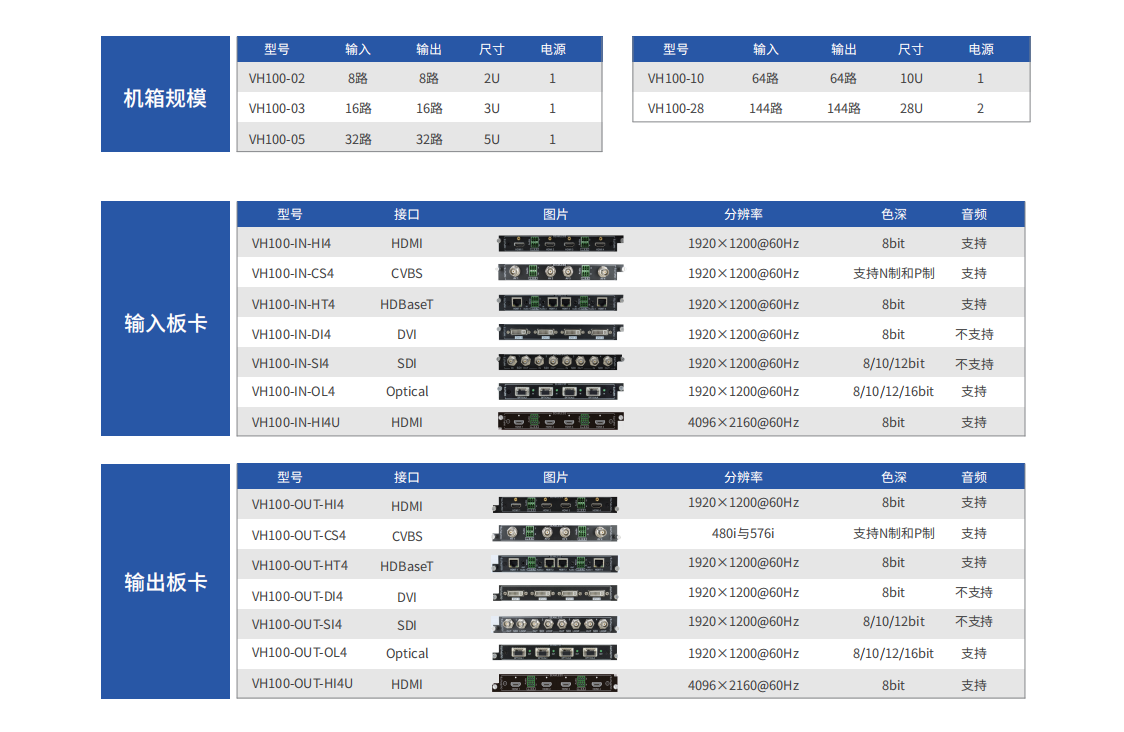Click the VH100-OUT-HI4U model name
This screenshot has width=1124, height=732.
click(302, 683)
